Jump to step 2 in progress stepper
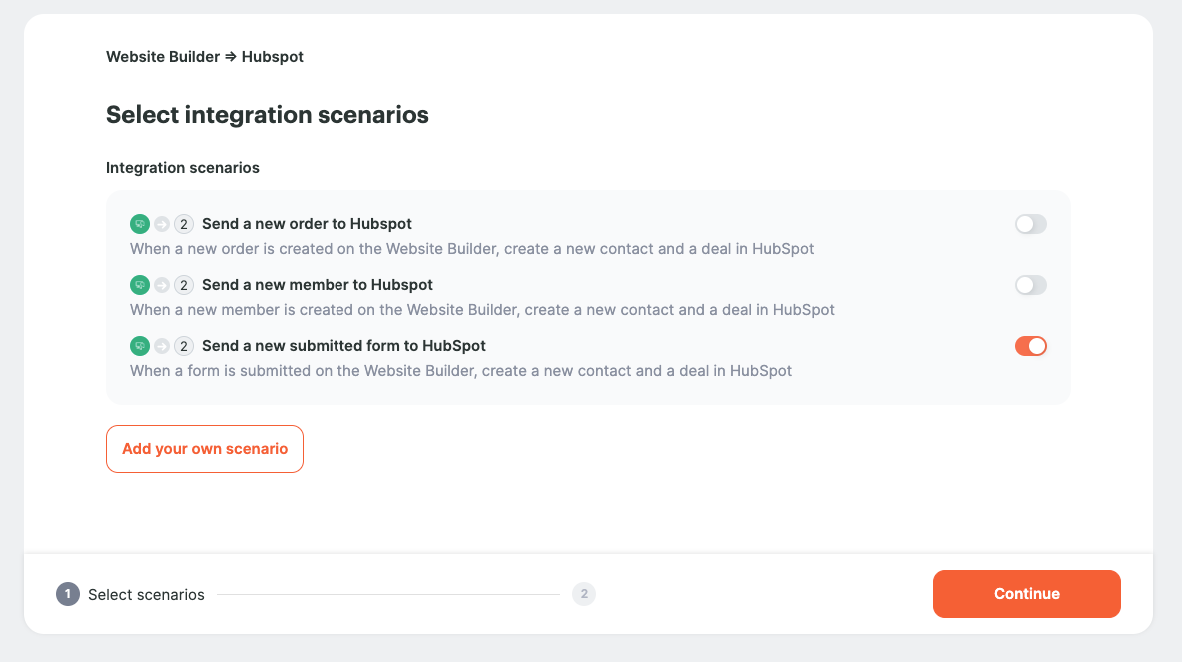Screen dimensions: 1182x662 tap(584, 594)
